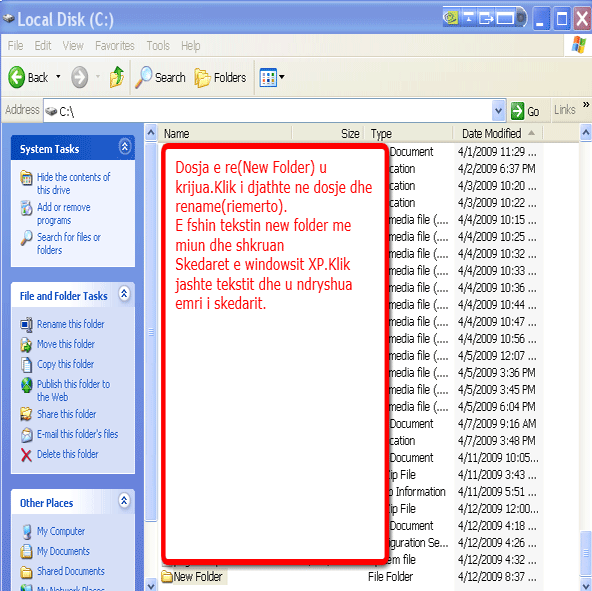Click Search for files or folders

coord(69,243)
